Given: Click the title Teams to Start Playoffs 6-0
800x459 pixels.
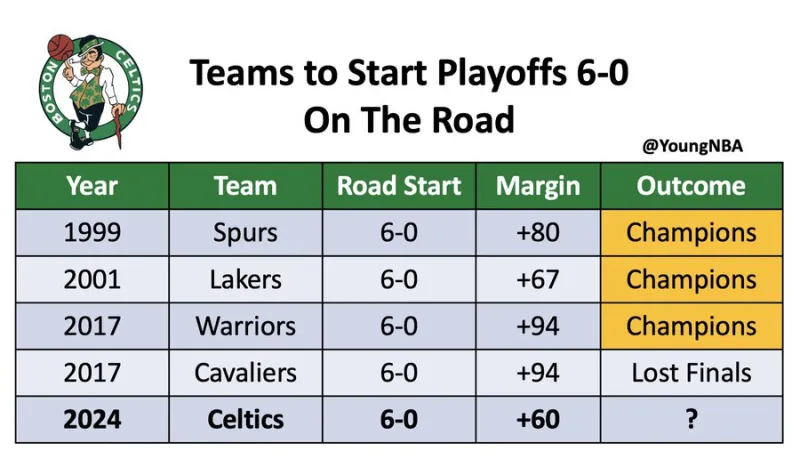Looking at the screenshot, I should (409, 72).
